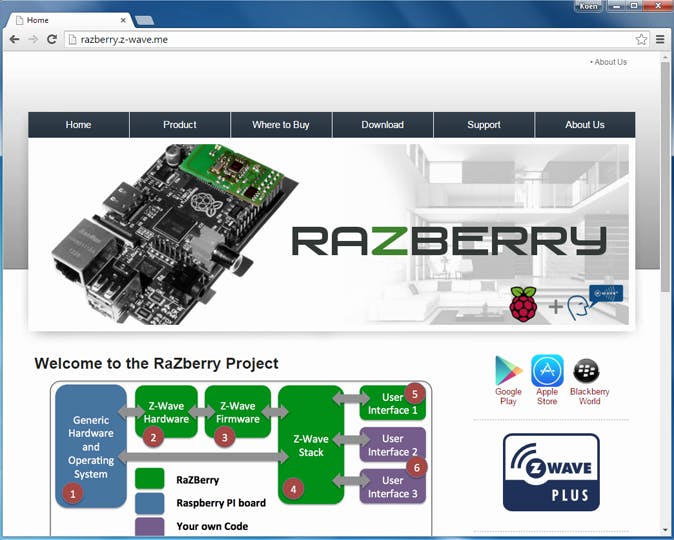
Task: Open the Download navigation item
Action: (x=382, y=125)
